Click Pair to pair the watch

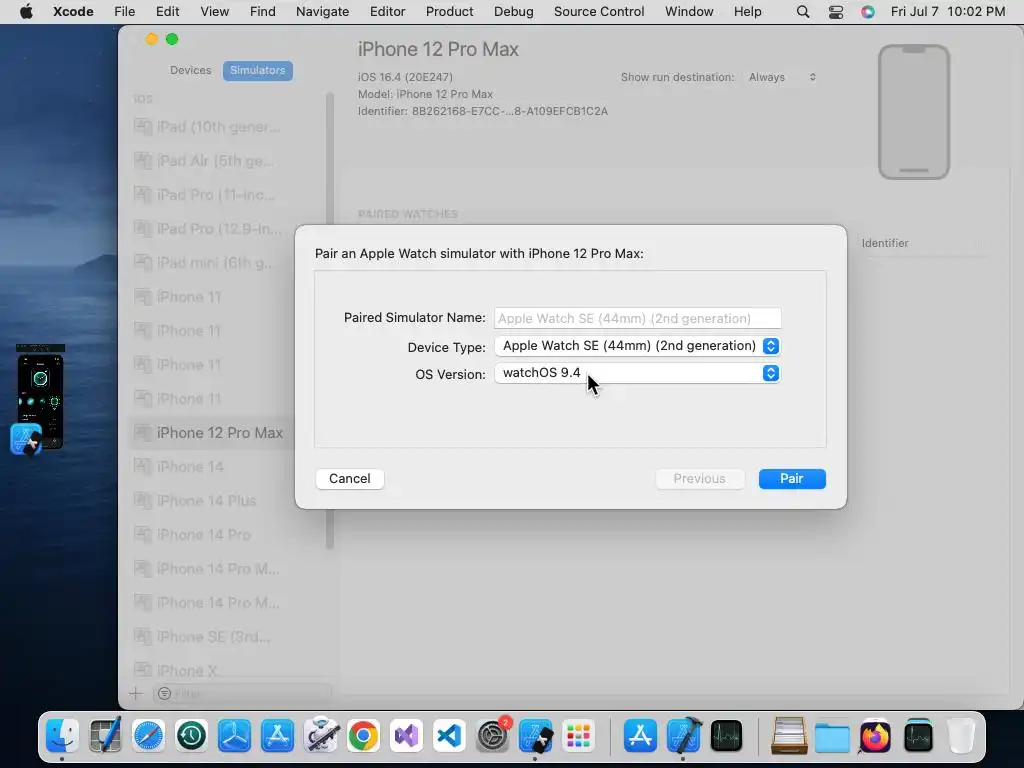tap(792, 479)
